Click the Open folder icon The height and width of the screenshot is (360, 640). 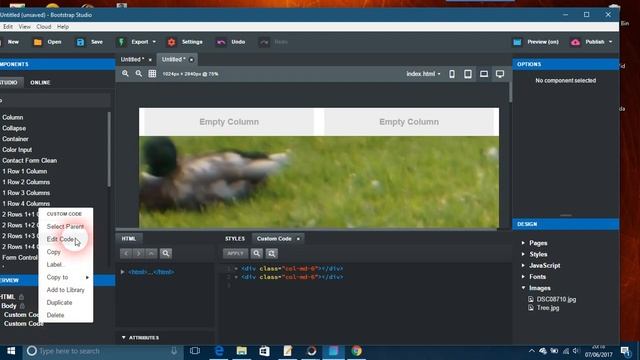tap(38, 42)
